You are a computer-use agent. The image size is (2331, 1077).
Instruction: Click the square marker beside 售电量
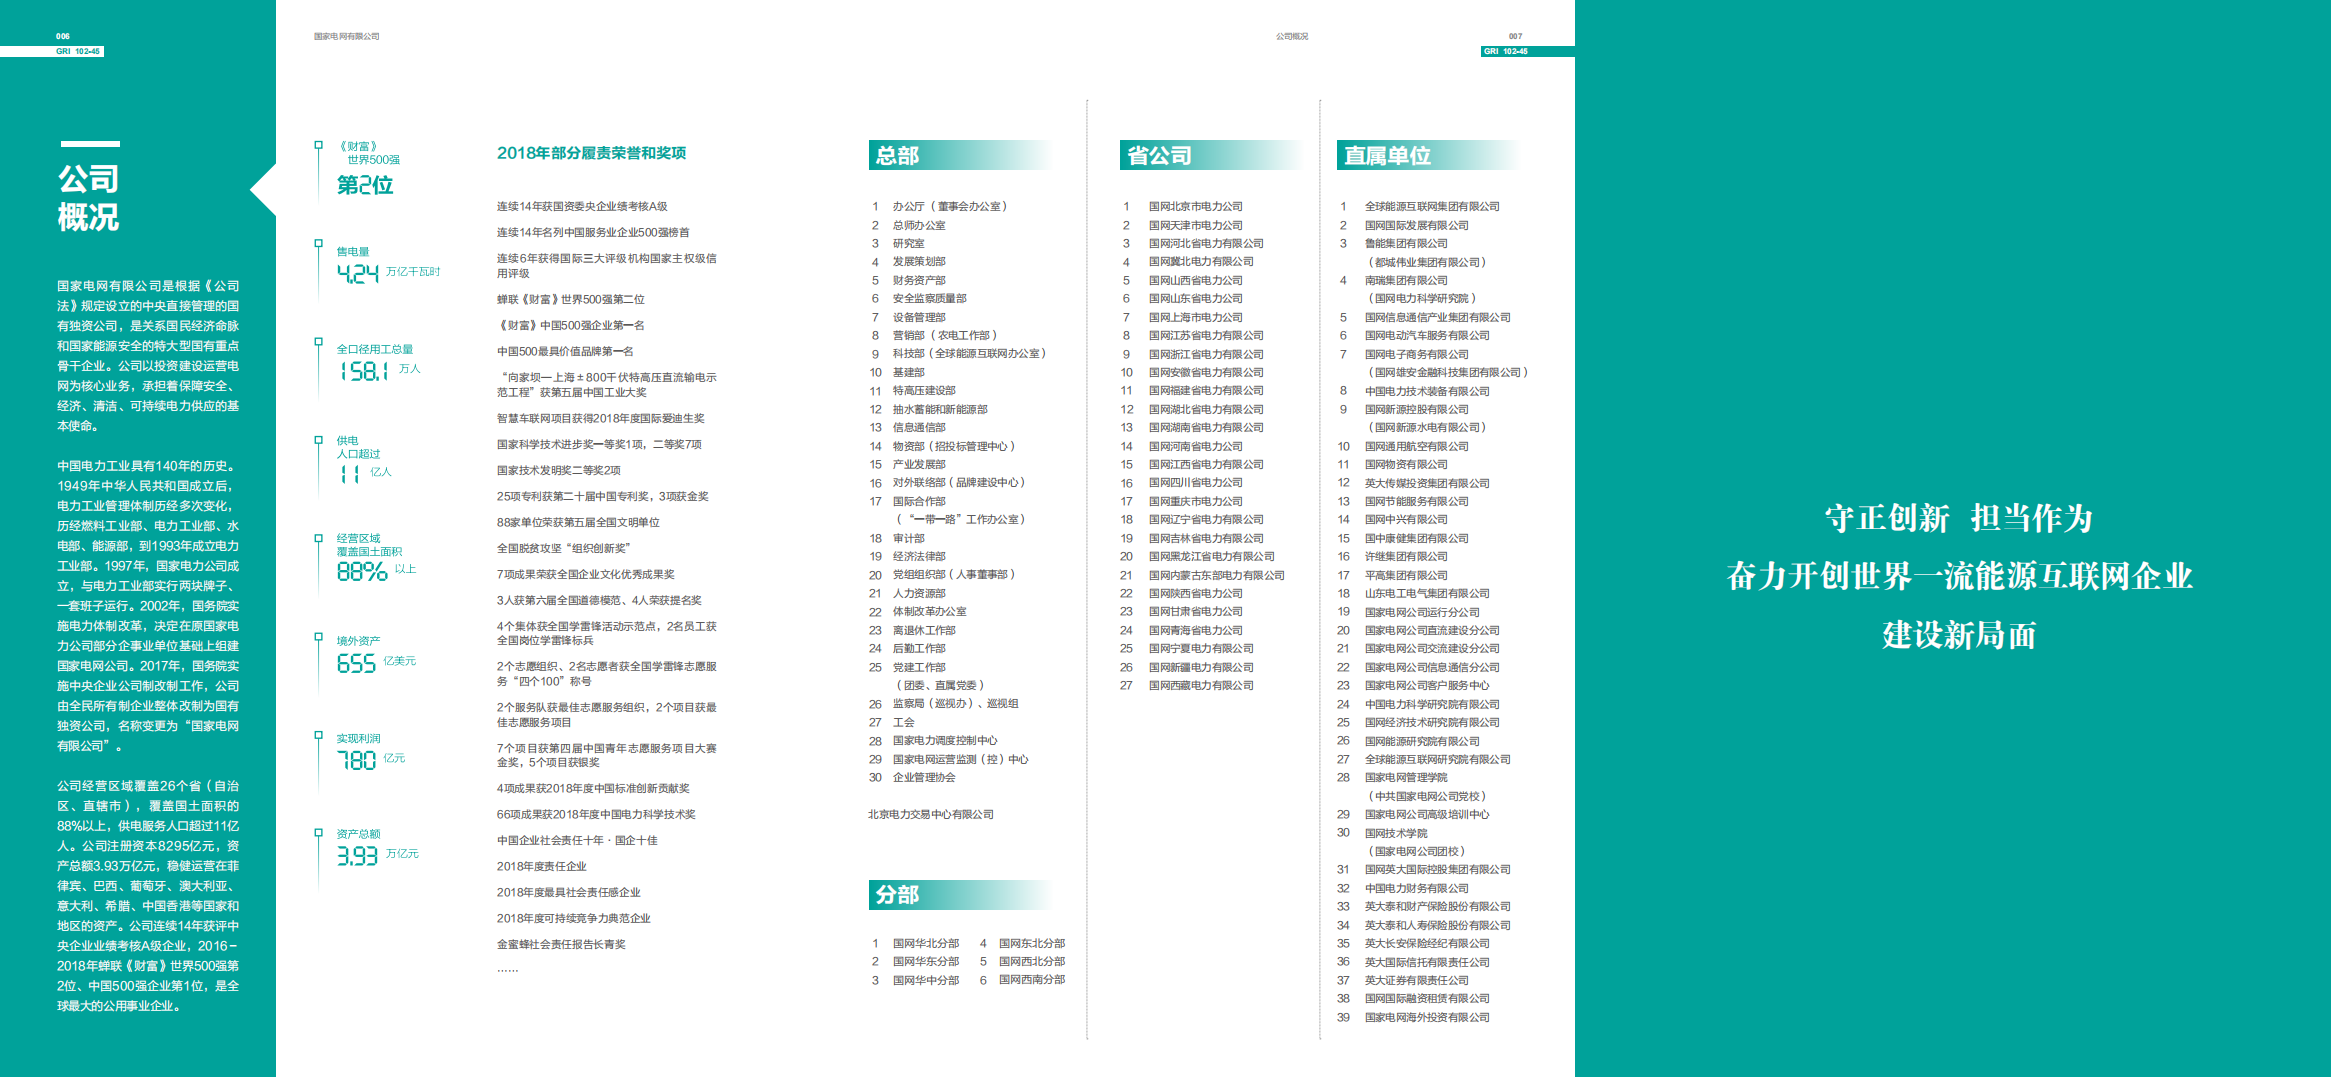(318, 243)
